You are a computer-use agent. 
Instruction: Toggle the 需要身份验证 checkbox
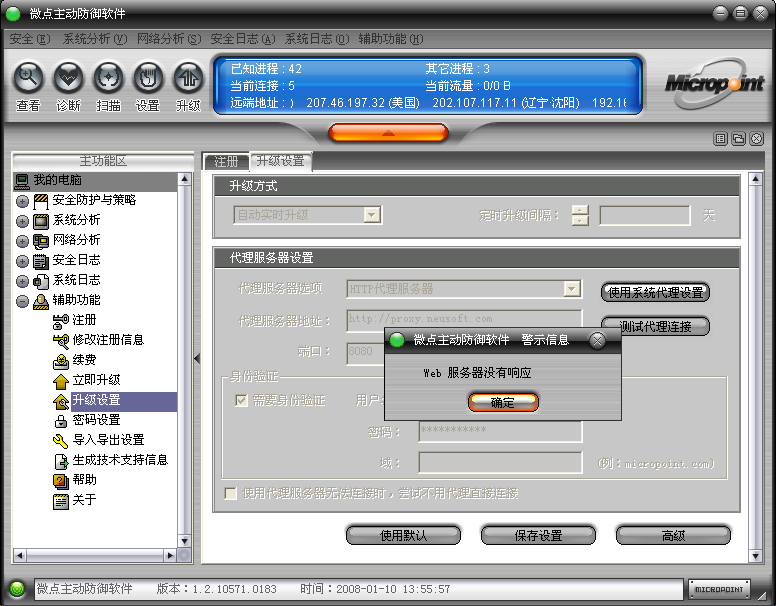point(241,400)
